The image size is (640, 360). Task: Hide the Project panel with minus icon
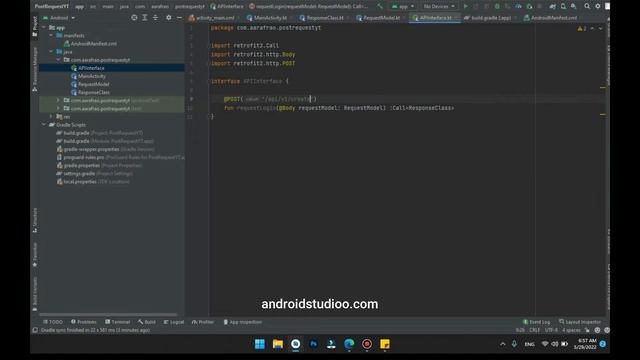point(179,18)
